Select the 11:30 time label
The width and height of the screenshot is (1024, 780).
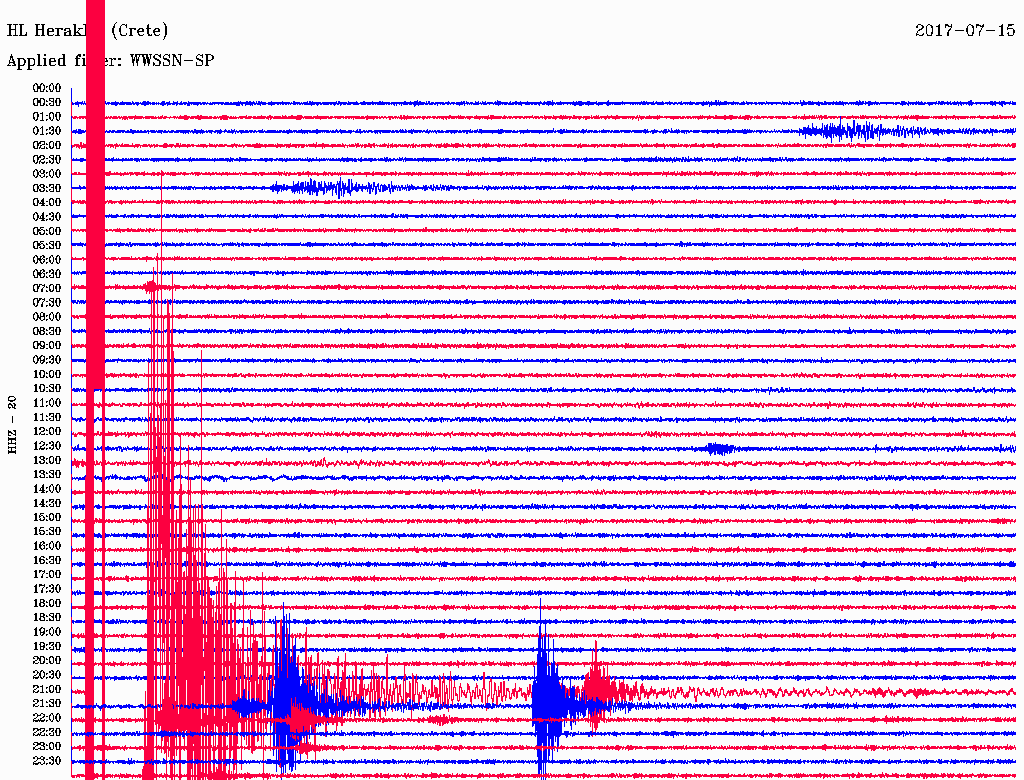click(46, 417)
